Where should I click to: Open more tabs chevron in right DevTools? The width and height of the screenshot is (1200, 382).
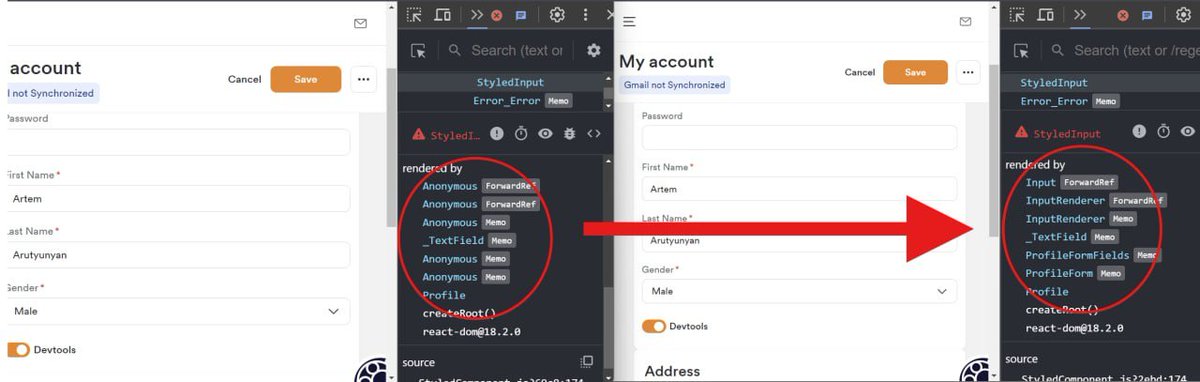tap(1079, 15)
